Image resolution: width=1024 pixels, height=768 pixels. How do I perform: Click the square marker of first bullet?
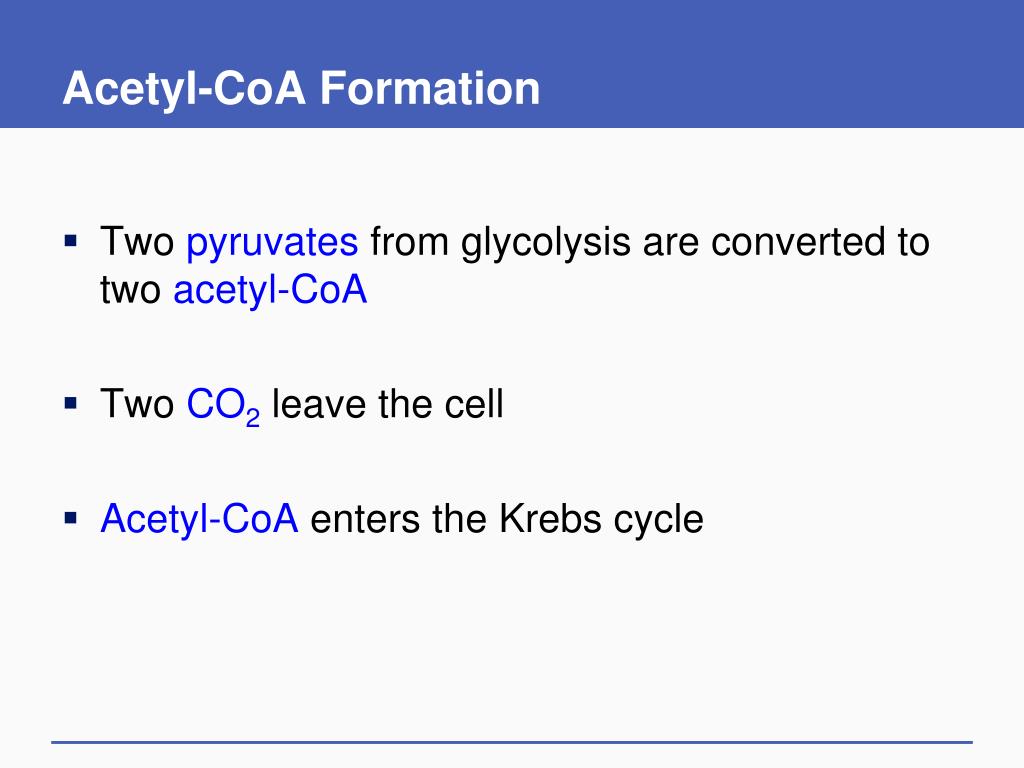tap(71, 241)
